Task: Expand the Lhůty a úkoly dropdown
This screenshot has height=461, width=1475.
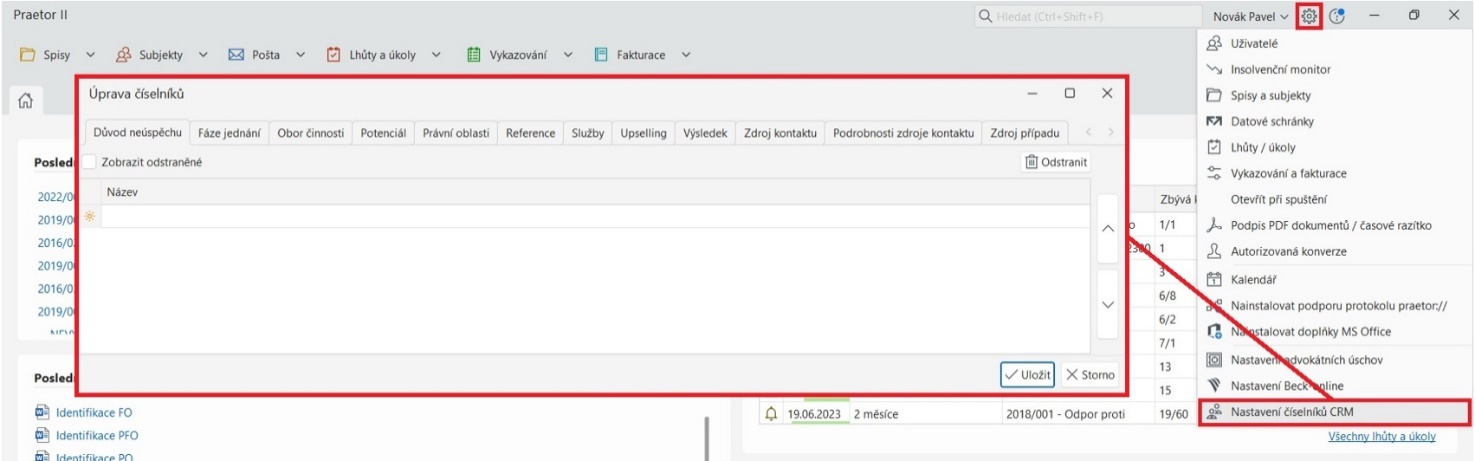Action: pos(436,55)
